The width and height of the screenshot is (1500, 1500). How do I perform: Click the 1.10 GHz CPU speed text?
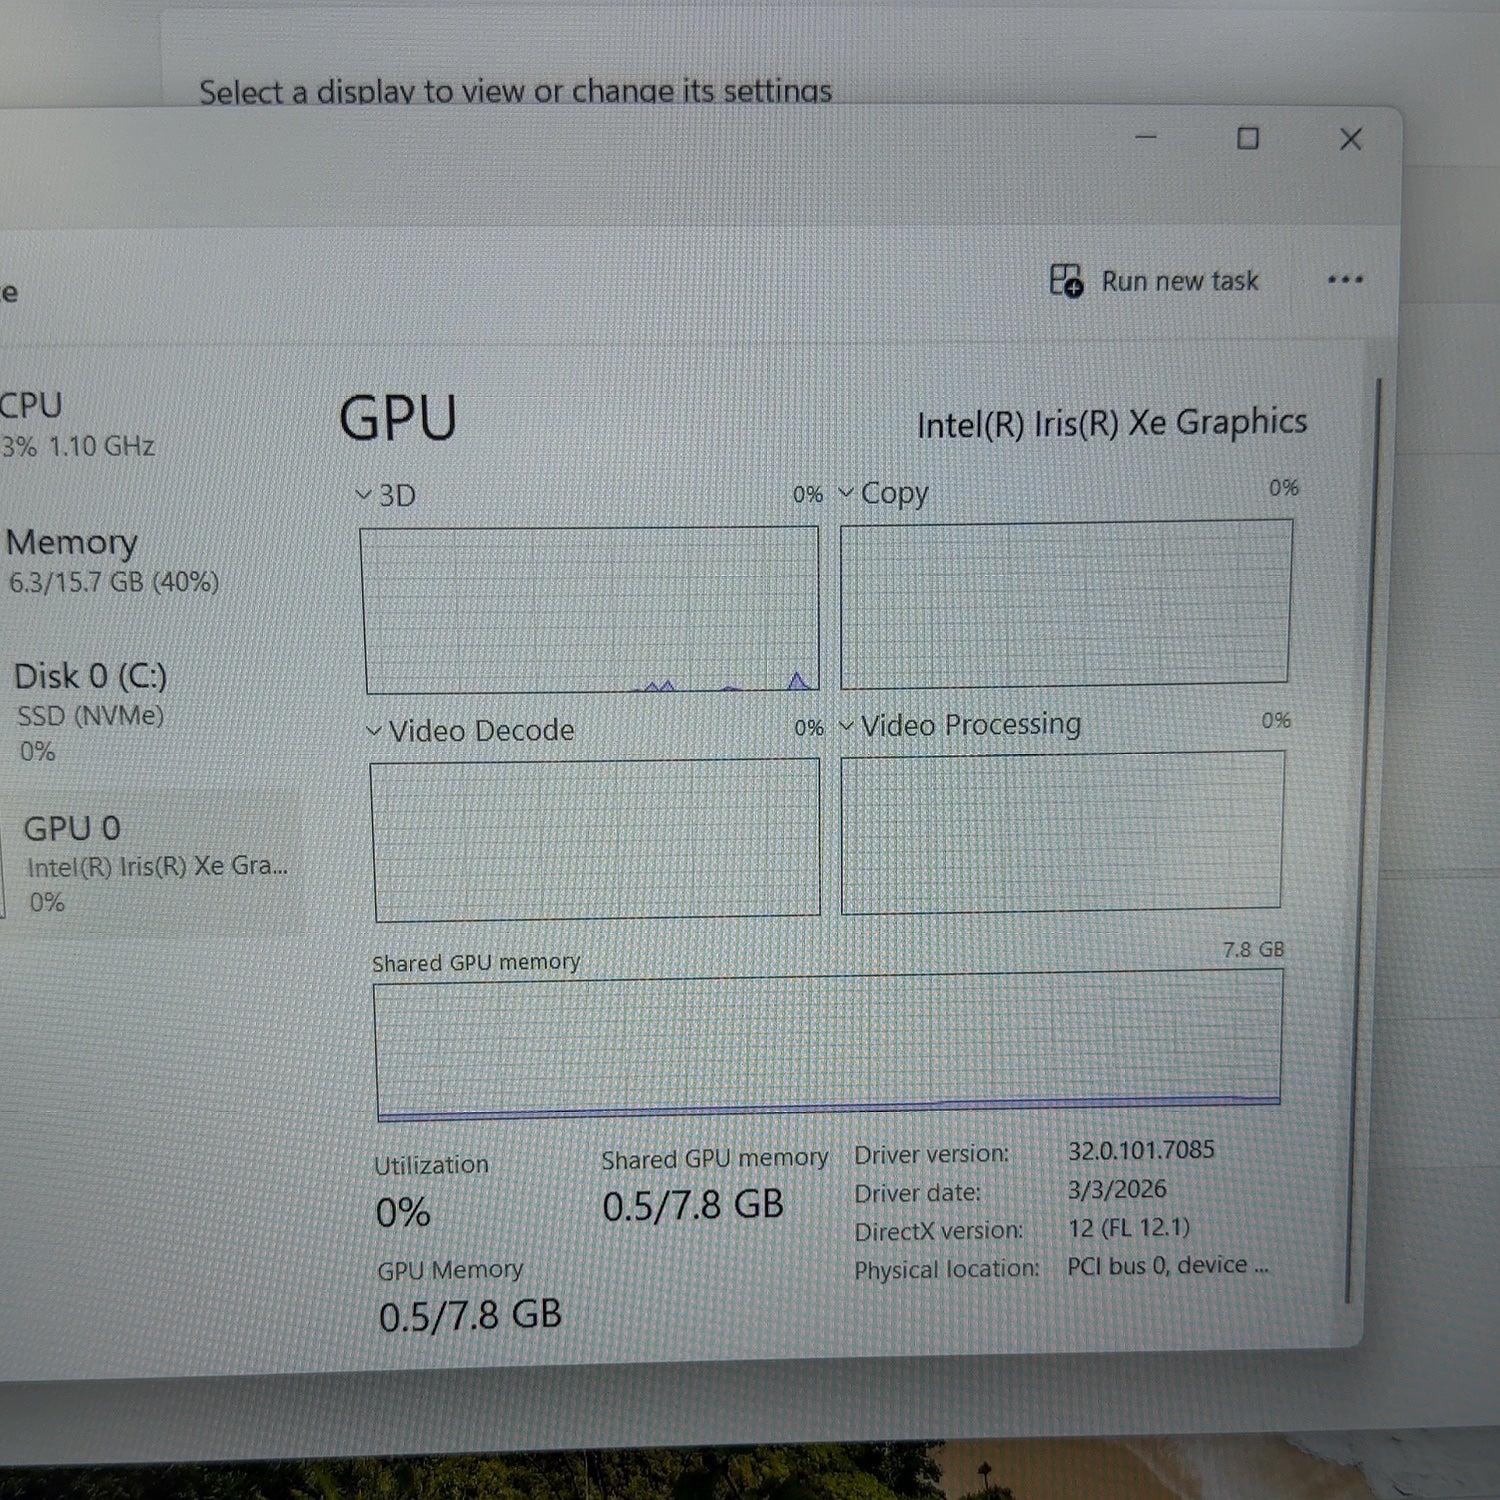click(102, 446)
